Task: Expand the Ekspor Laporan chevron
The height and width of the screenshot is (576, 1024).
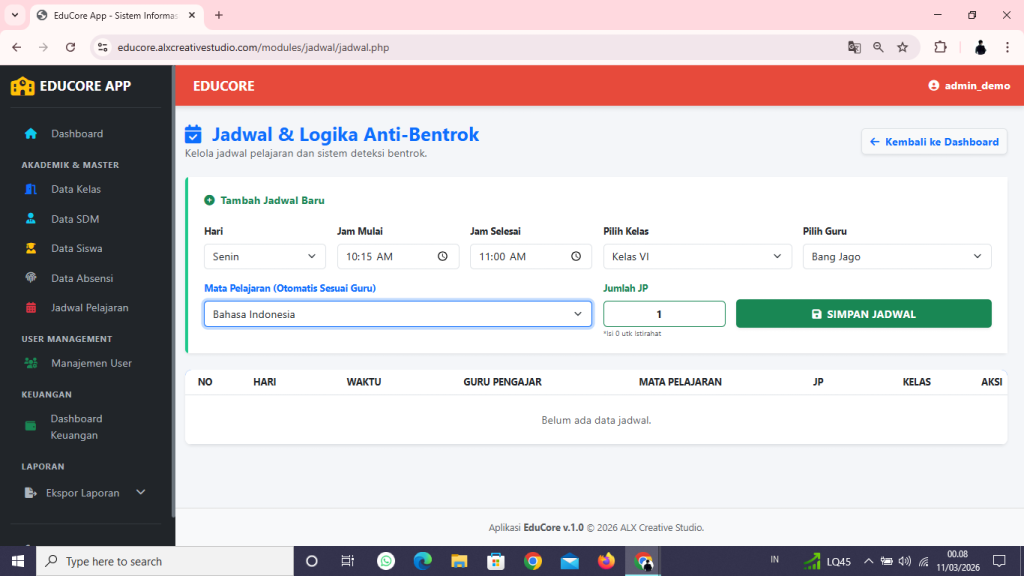Action: 140,492
